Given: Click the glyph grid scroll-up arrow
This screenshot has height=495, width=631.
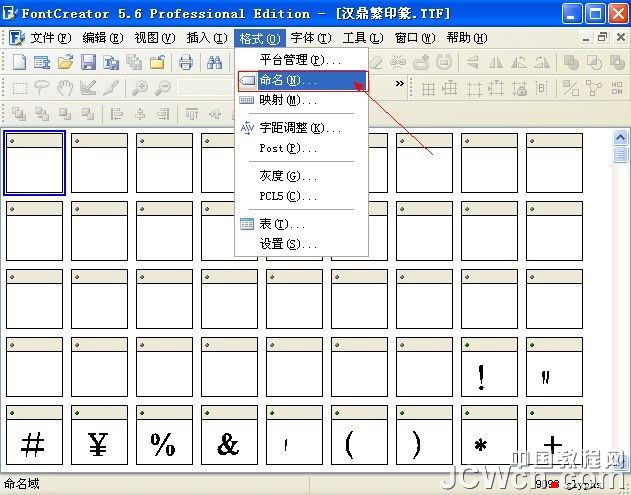Looking at the screenshot, I should [620, 138].
